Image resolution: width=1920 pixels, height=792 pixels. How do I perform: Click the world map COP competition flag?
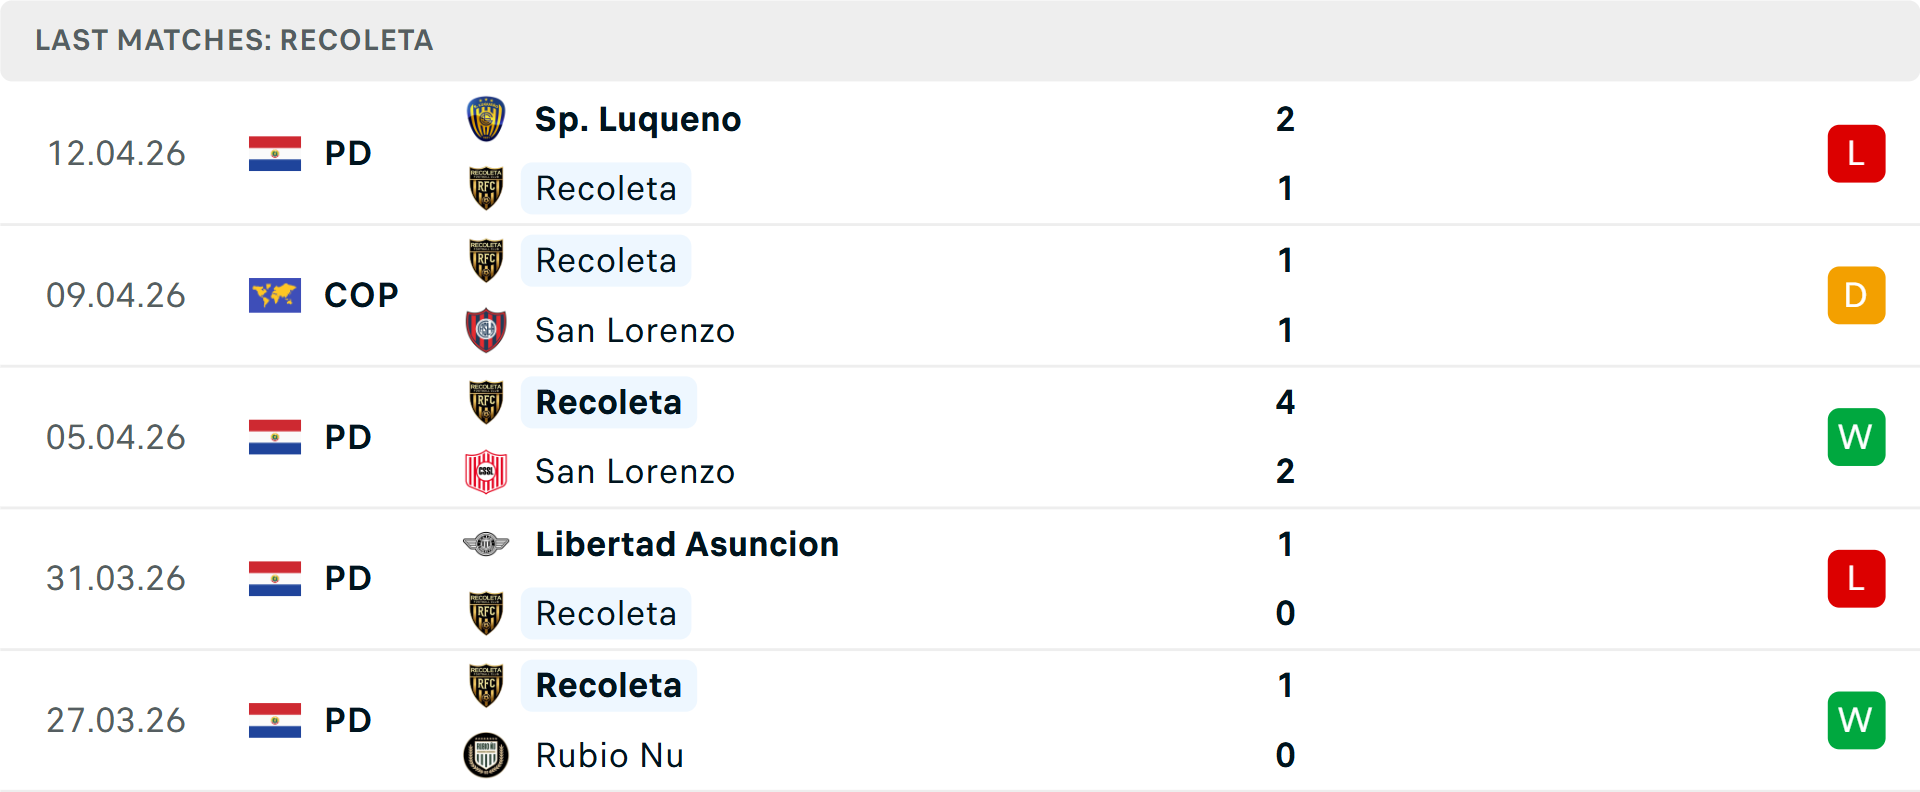[x=275, y=295]
